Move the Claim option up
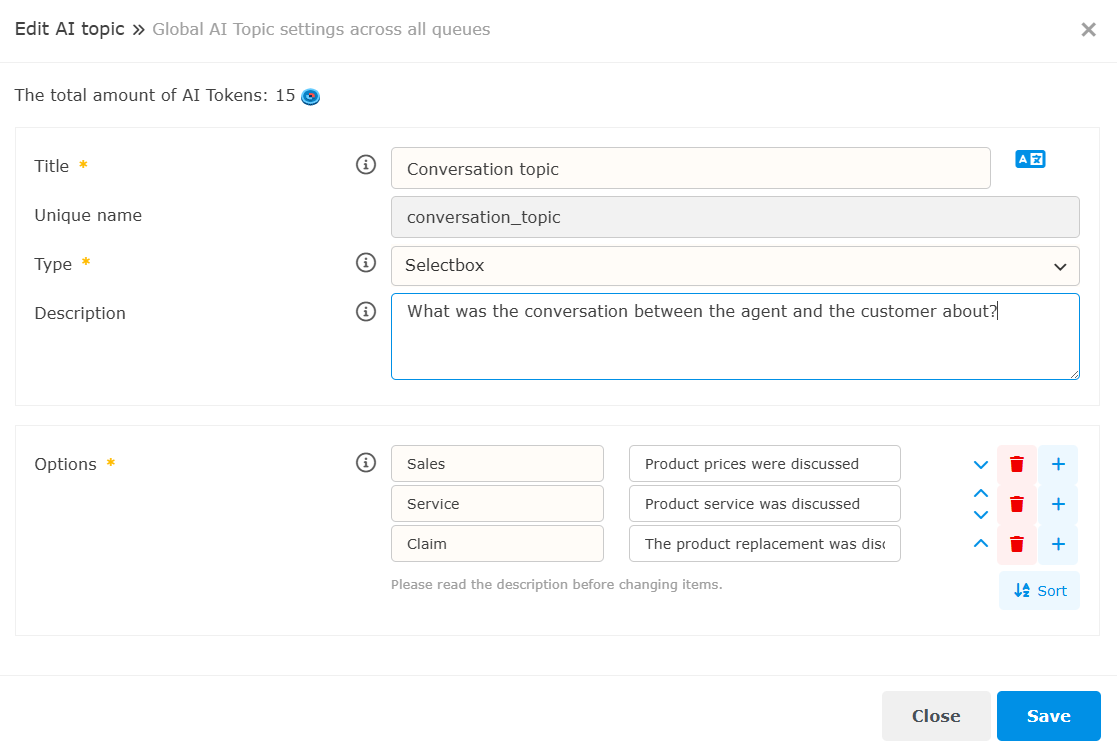The width and height of the screenshot is (1117, 753). (981, 544)
